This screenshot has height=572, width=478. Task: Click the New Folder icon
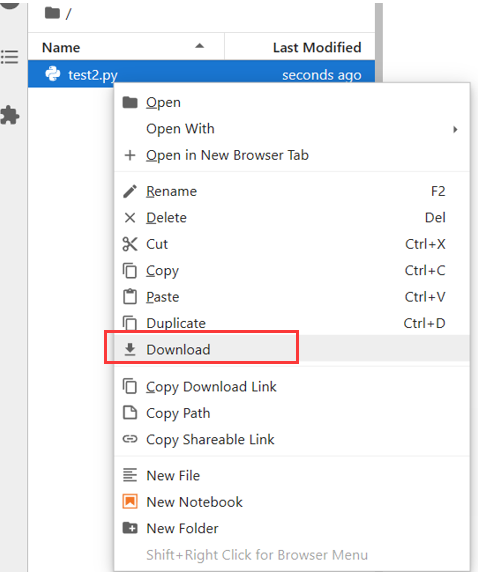pyautogui.click(x=130, y=528)
